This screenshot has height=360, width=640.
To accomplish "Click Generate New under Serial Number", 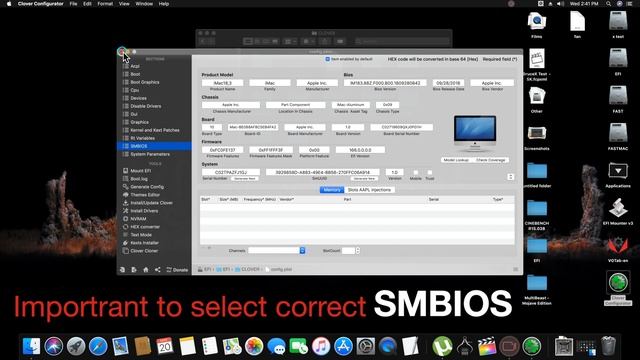I will pyautogui.click(x=245, y=179).
